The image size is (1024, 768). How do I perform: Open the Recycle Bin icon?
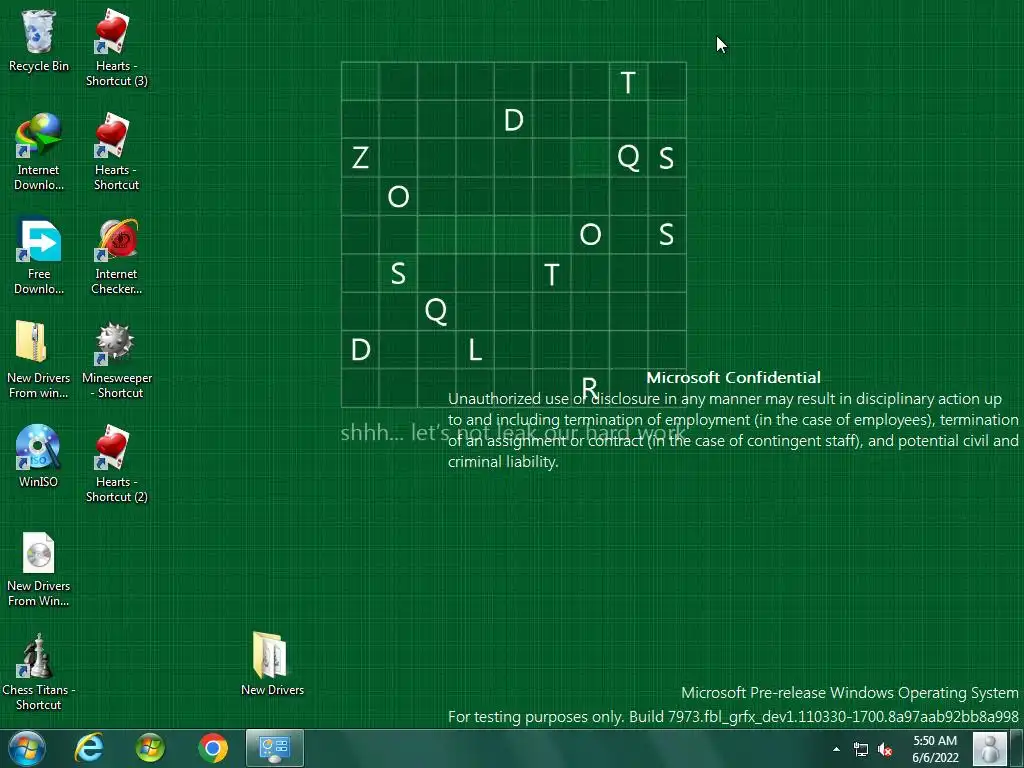(39, 42)
